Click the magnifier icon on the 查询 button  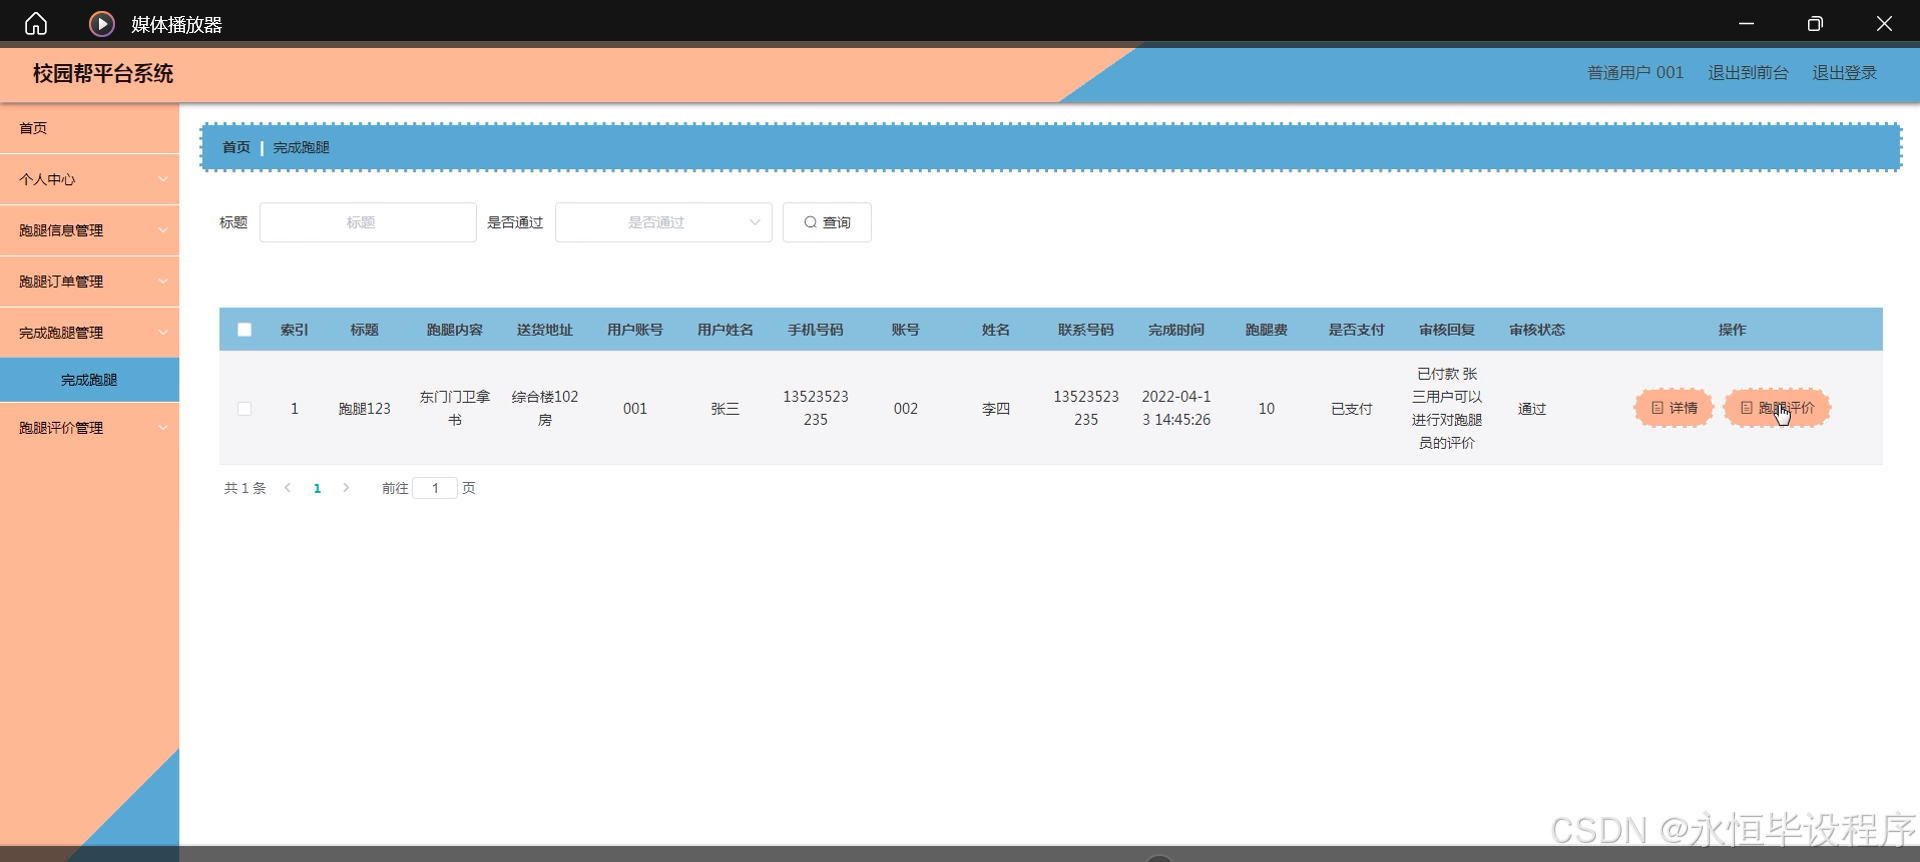810,222
